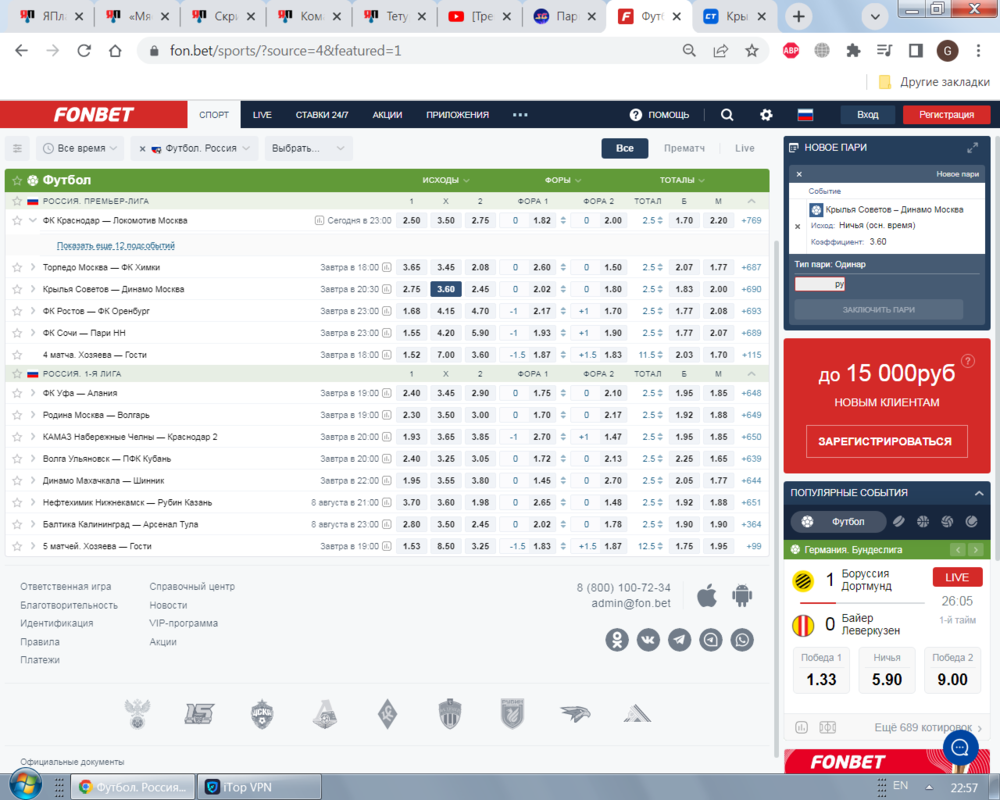Favorite the ФК Краснодар — Локомотив Москва match
Screen dimensions: 1000x800
point(17,221)
